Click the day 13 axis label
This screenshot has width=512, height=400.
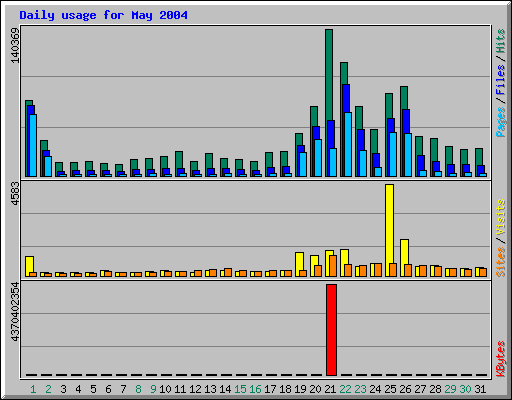coord(210,389)
